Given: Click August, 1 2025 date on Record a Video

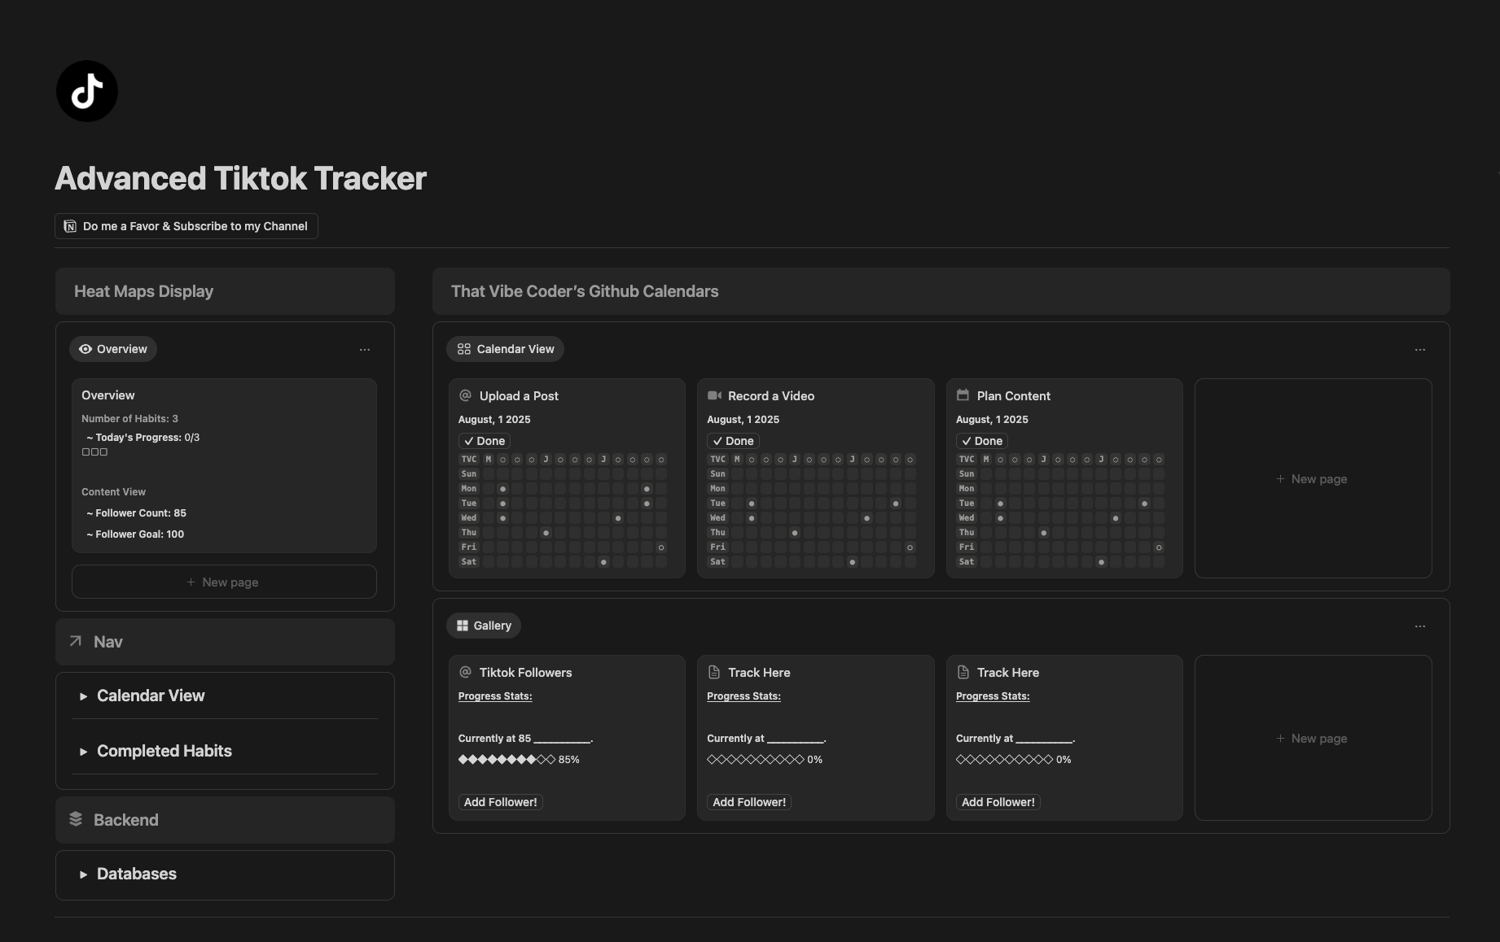Looking at the screenshot, I should coord(743,420).
